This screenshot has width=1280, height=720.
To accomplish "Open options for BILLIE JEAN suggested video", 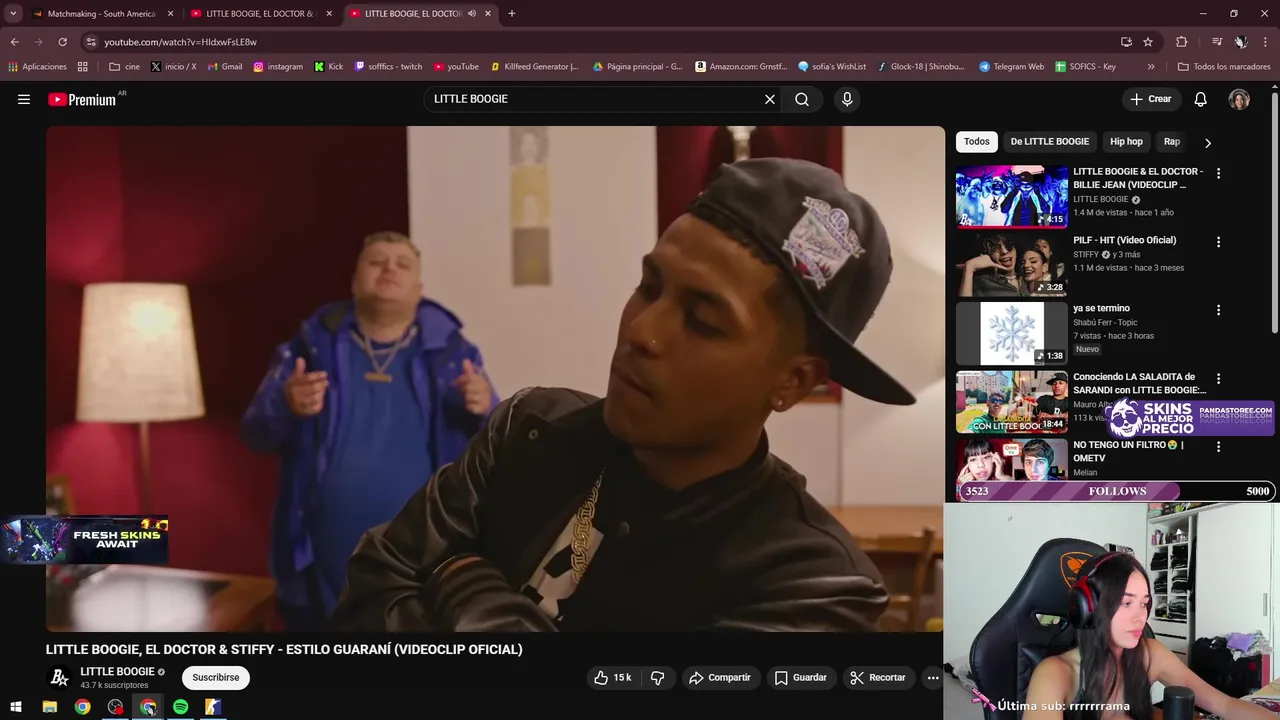I will [1218, 173].
